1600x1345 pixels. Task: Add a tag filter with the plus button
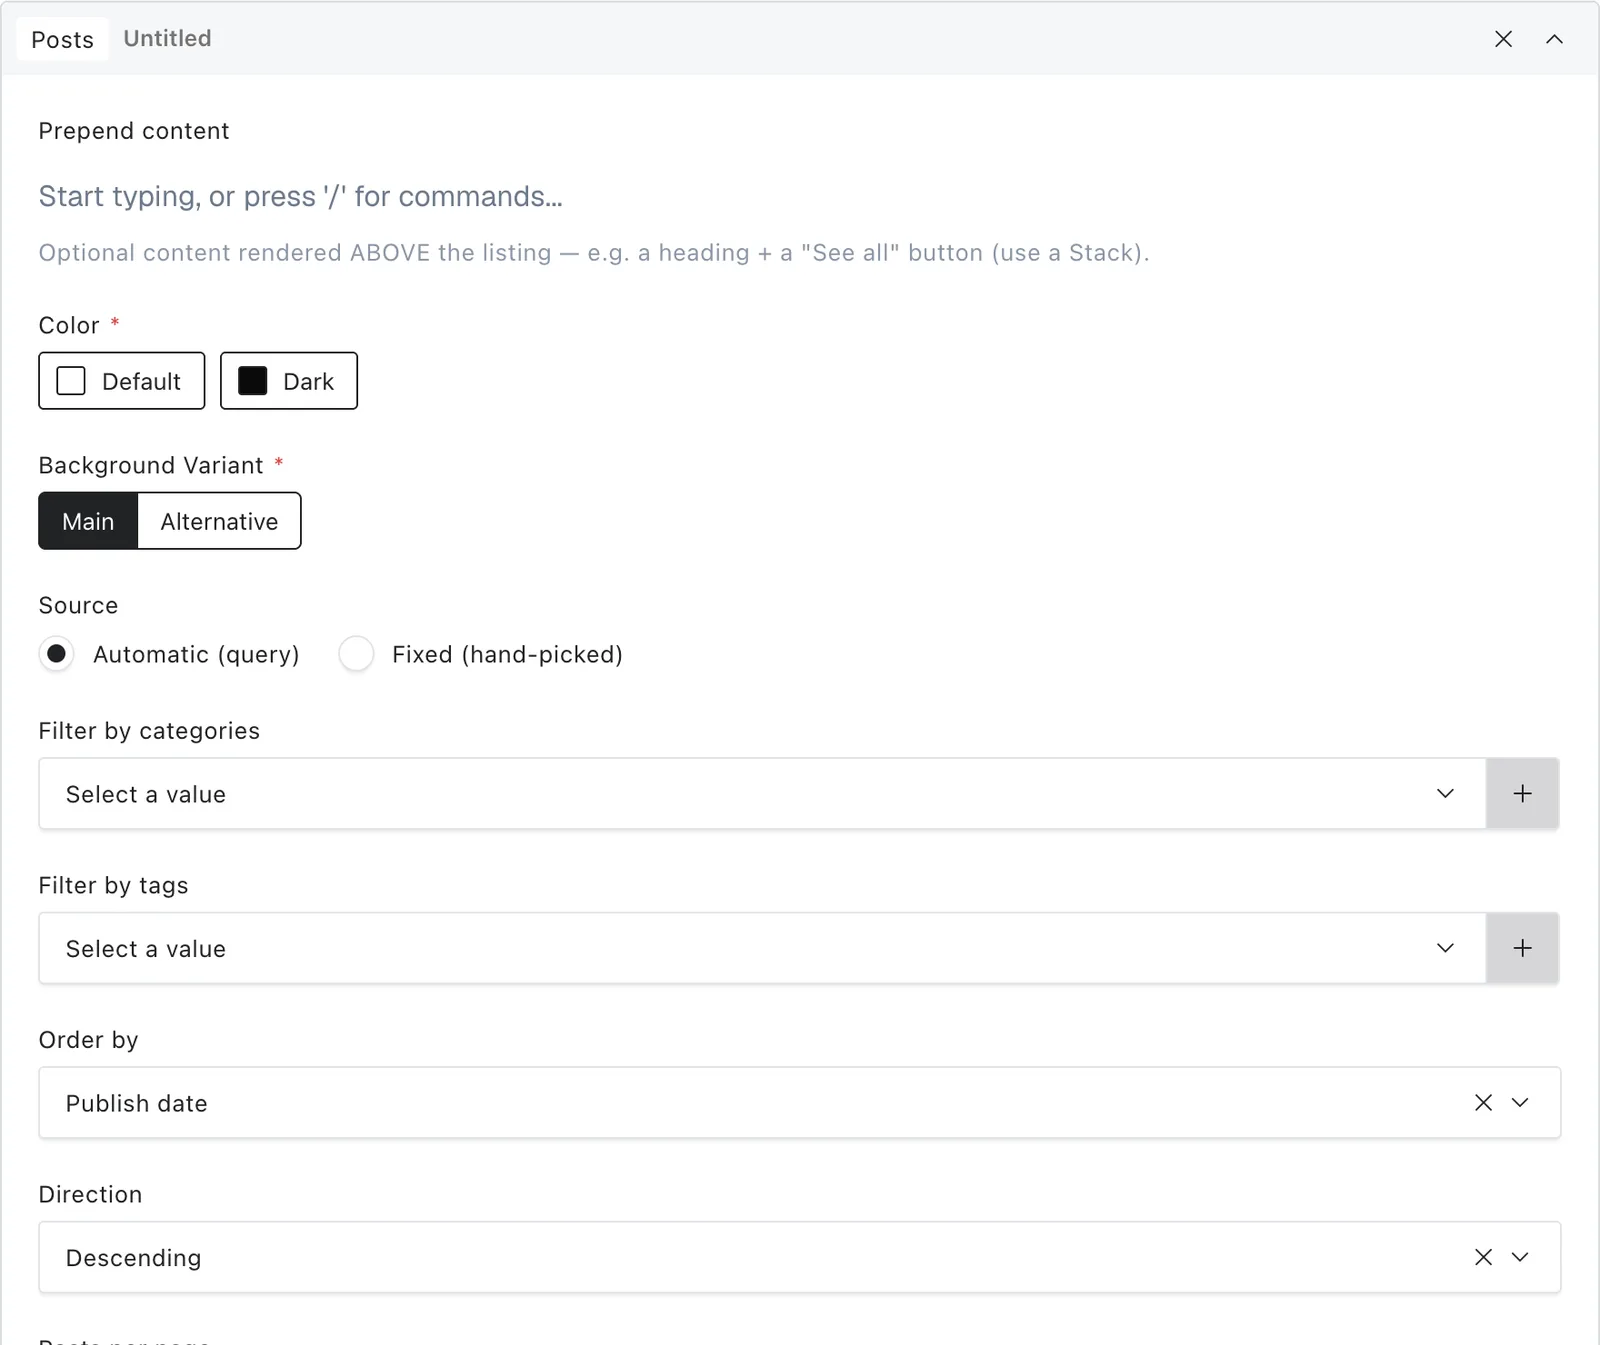1522,948
